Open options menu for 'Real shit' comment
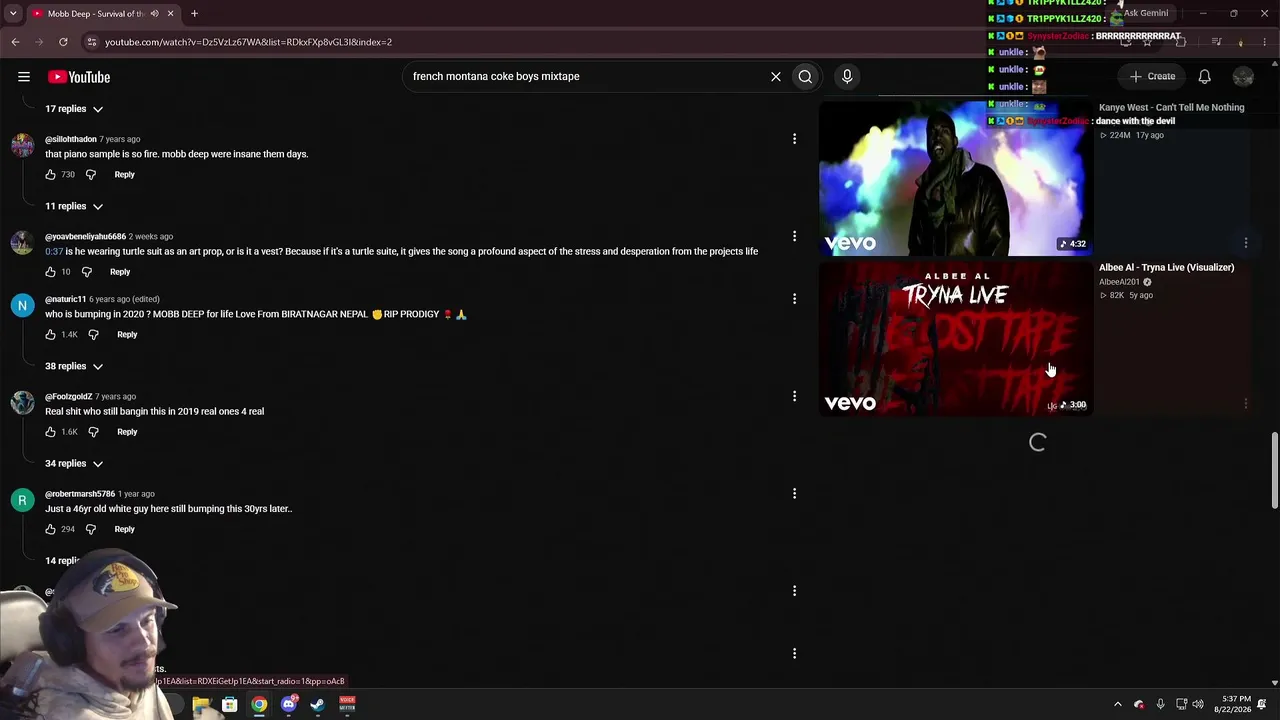This screenshot has width=1280, height=720. click(x=794, y=396)
